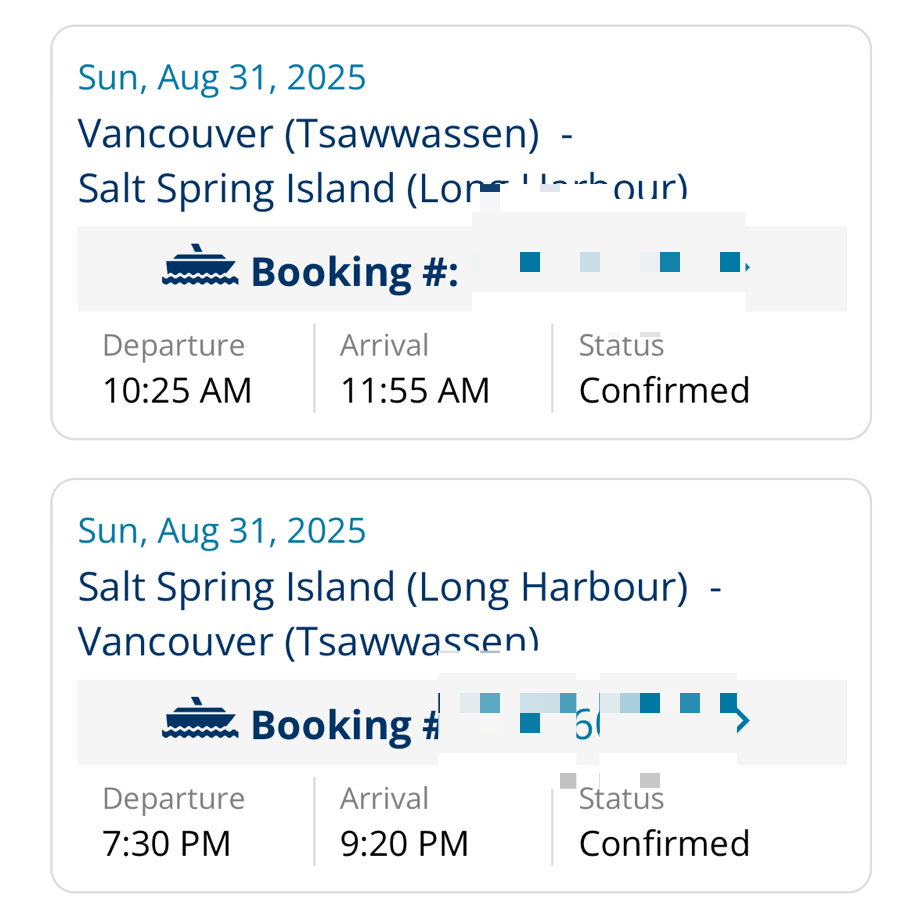Image resolution: width=923 pixels, height=905 pixels.
Task: Expand booking arrow for the 10:25 AM sailing
Action: pyautogui.click(x=748, y=267)
